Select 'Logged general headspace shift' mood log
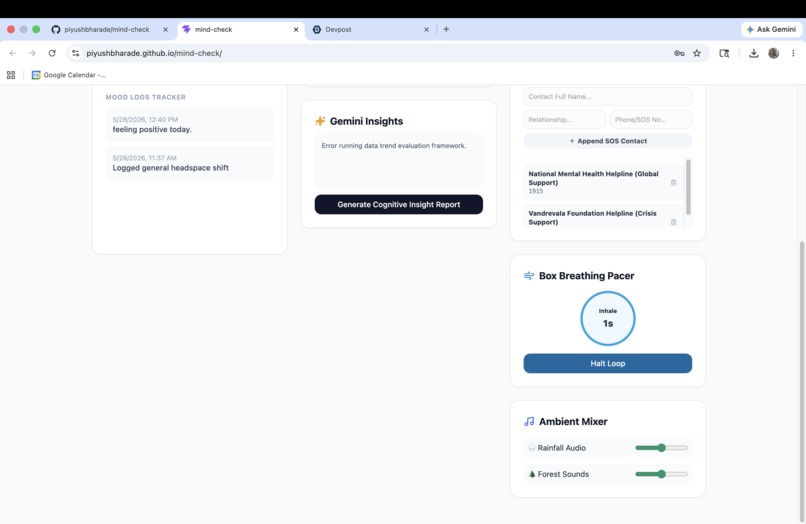Screen dimensions: 806x524 190,164
